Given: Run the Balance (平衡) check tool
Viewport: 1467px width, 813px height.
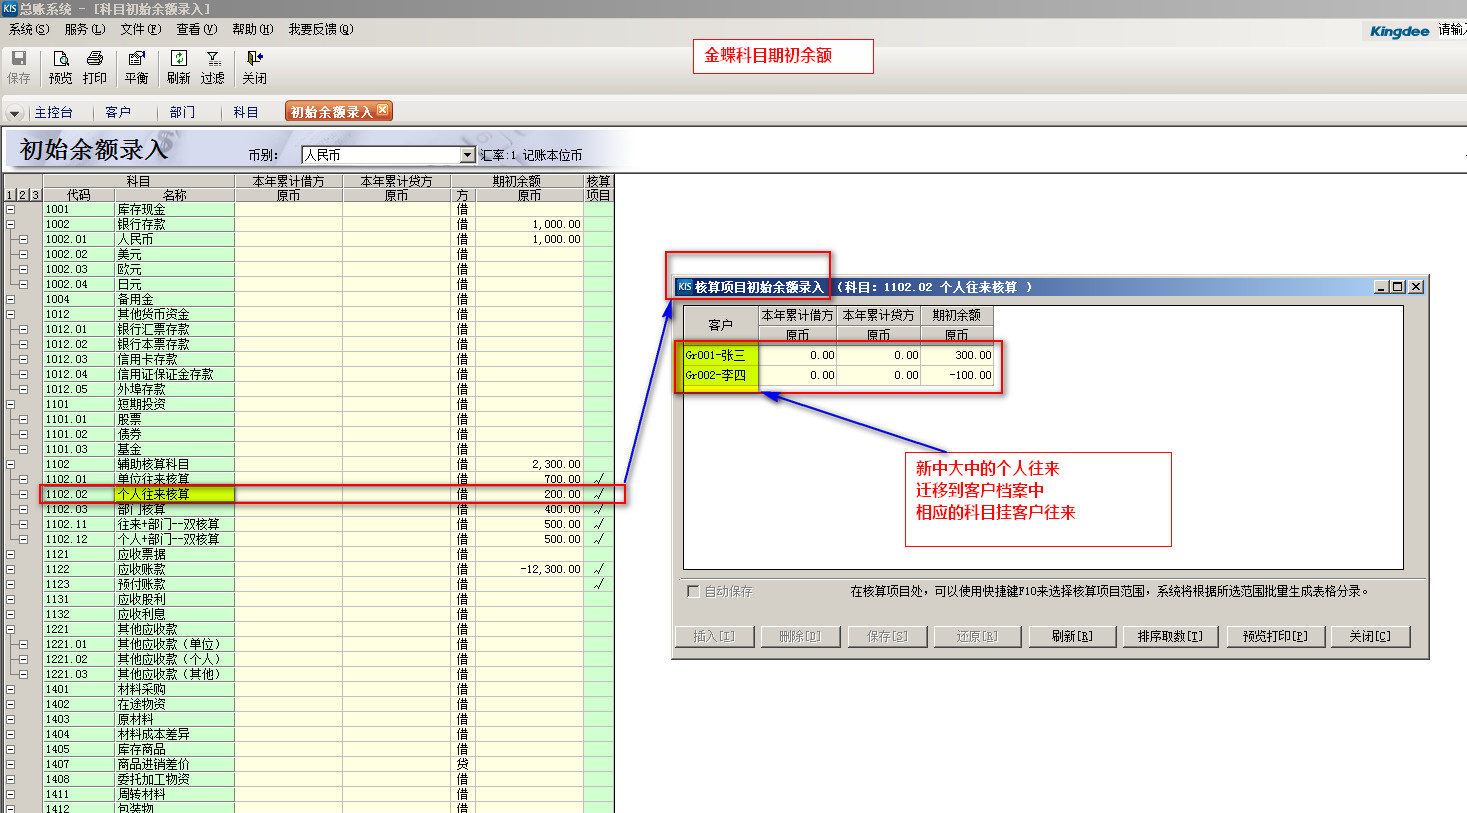Looking at the screenshot, I should click(136, 66).
